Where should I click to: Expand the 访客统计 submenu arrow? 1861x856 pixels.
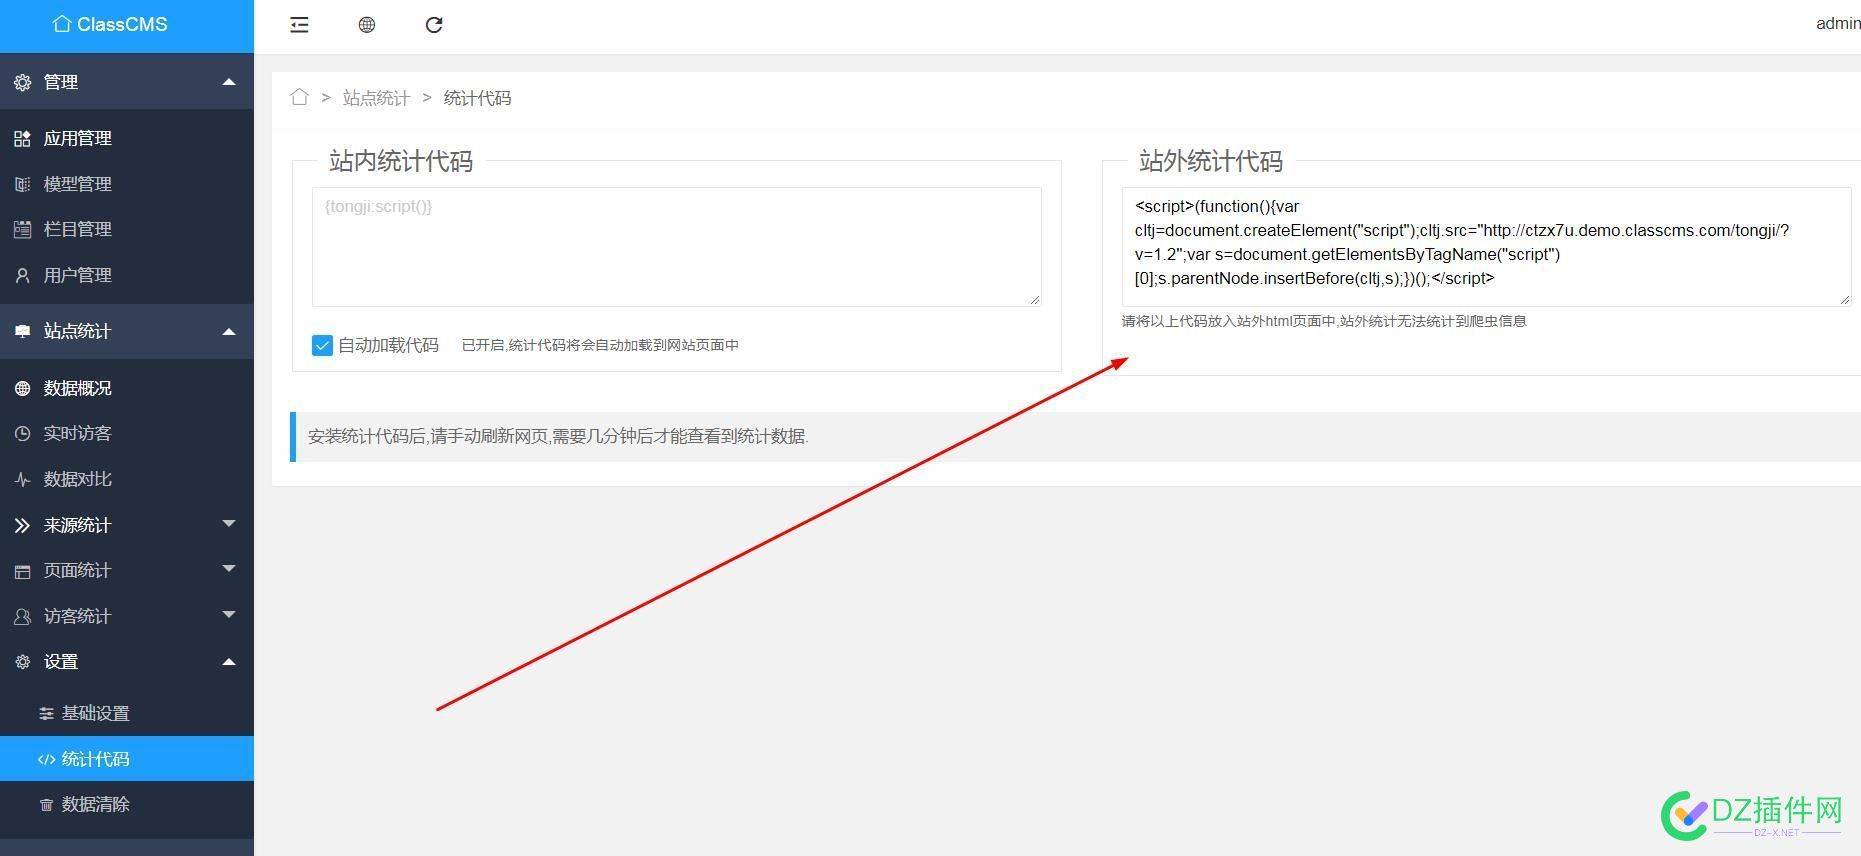click(229, 614)
